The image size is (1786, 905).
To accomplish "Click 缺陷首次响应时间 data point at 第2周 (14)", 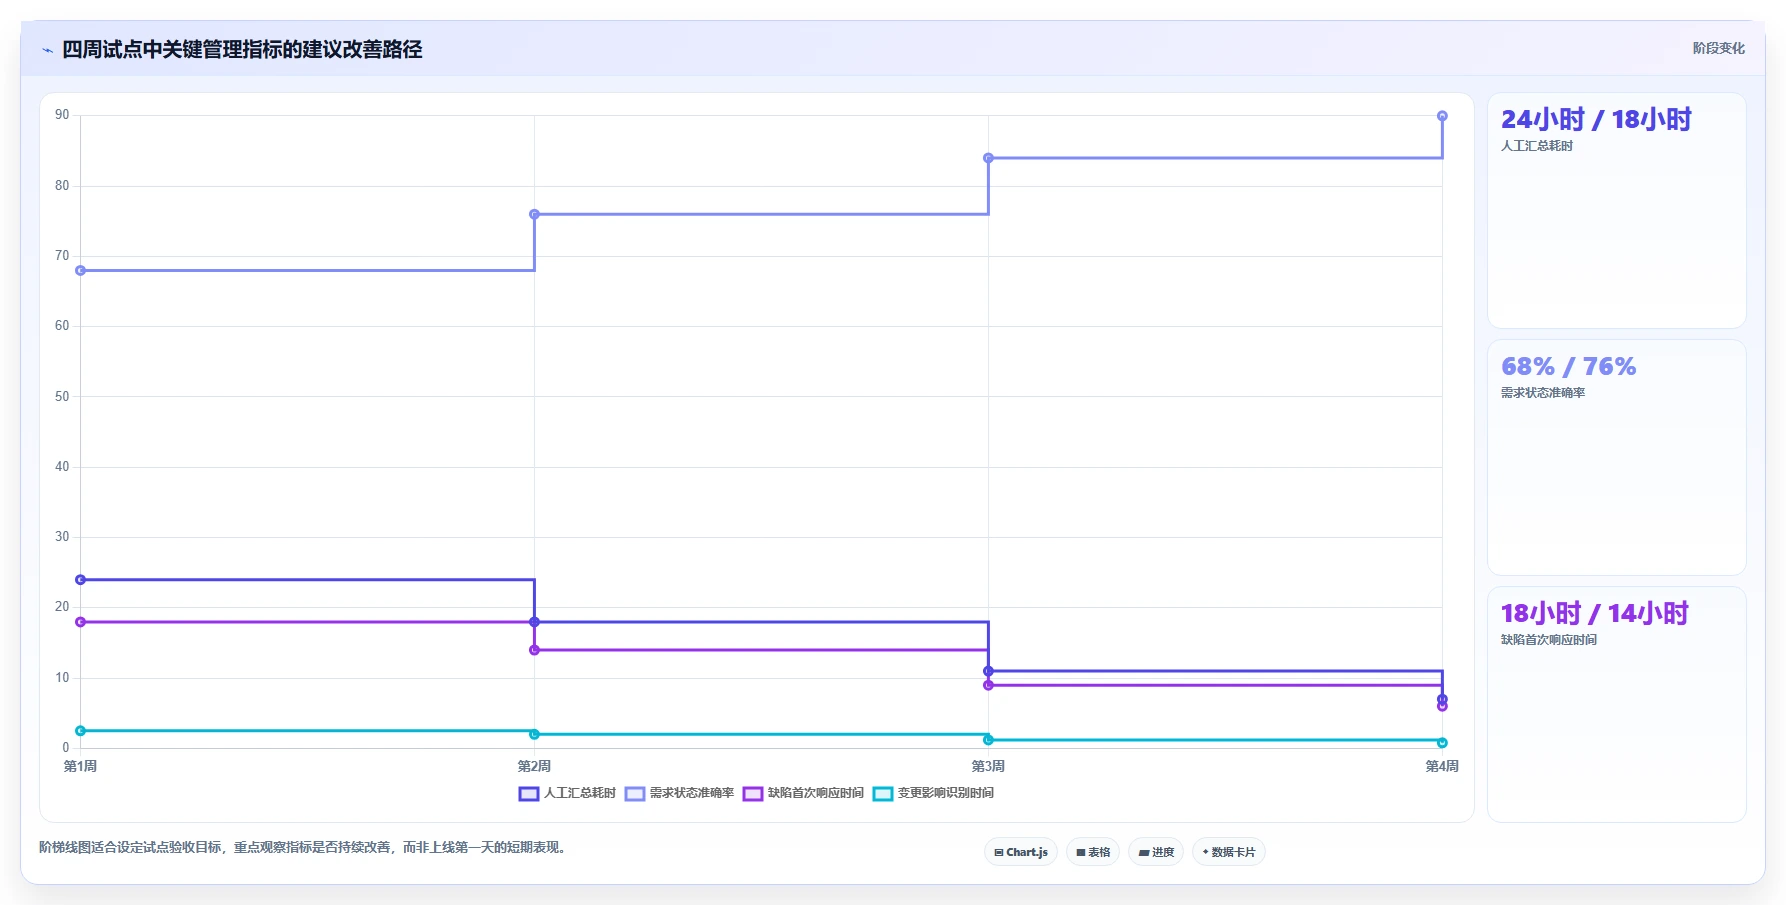I will [x=534, y=650].
